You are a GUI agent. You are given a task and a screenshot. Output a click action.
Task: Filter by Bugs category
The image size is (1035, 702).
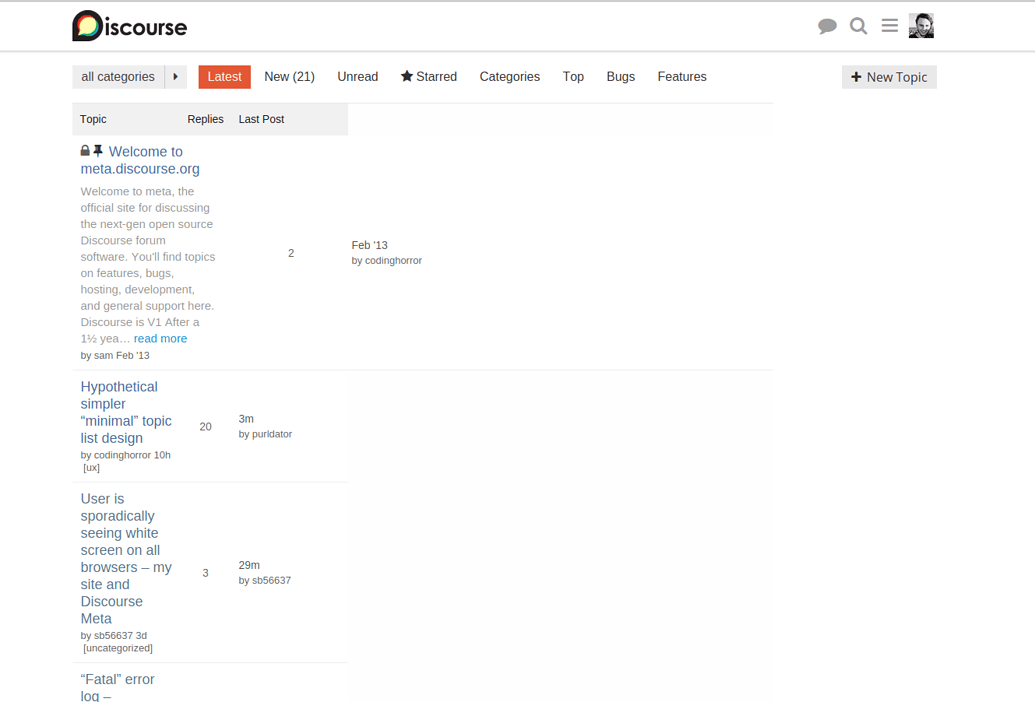click(620, 77)
